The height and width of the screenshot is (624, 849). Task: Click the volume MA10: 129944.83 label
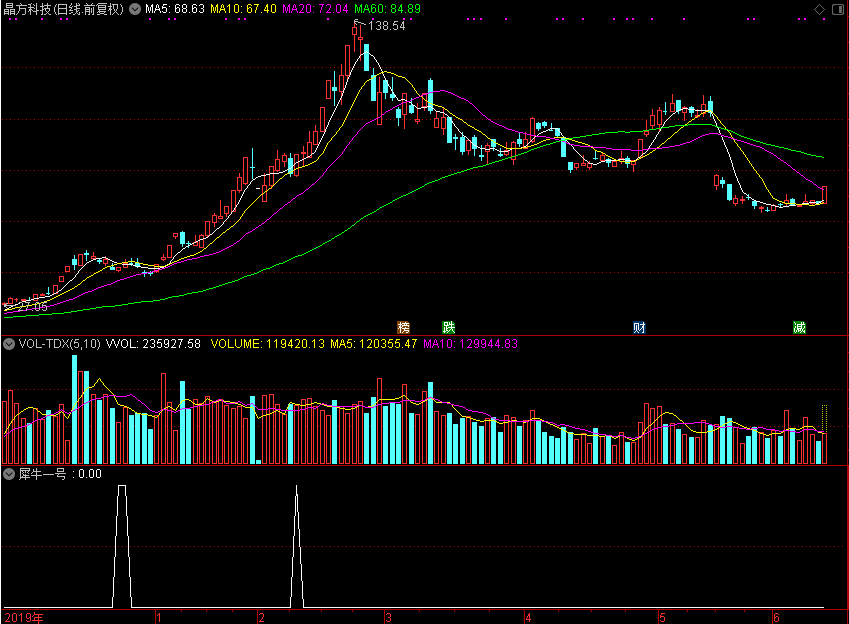point(471,344)
